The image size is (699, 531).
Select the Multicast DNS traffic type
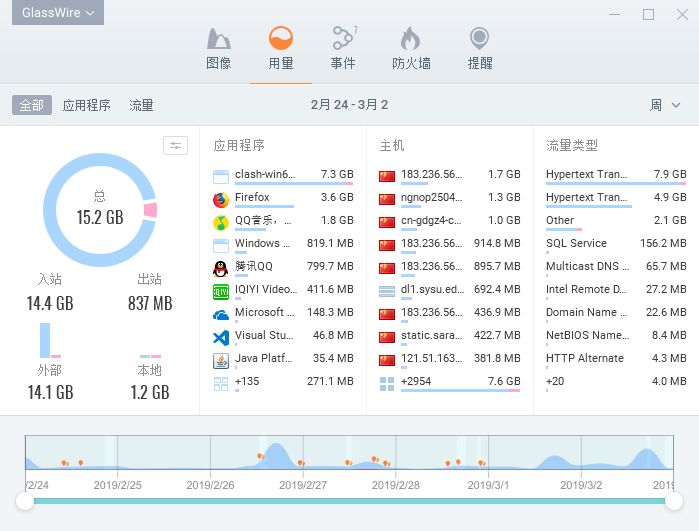[616, 268]
